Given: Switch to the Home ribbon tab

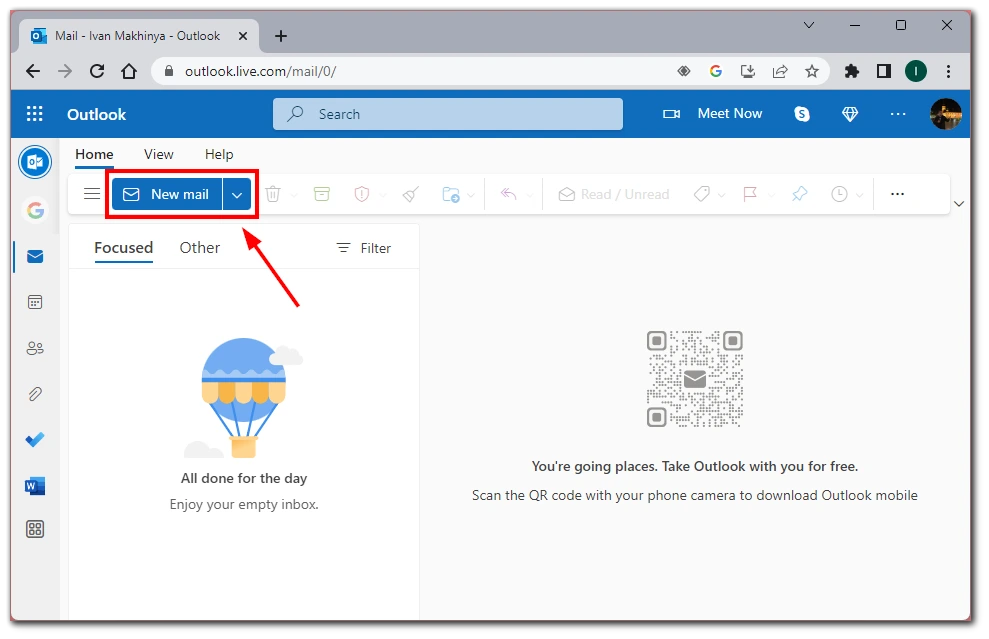Looking at the screenshot, I should point(94,155).
